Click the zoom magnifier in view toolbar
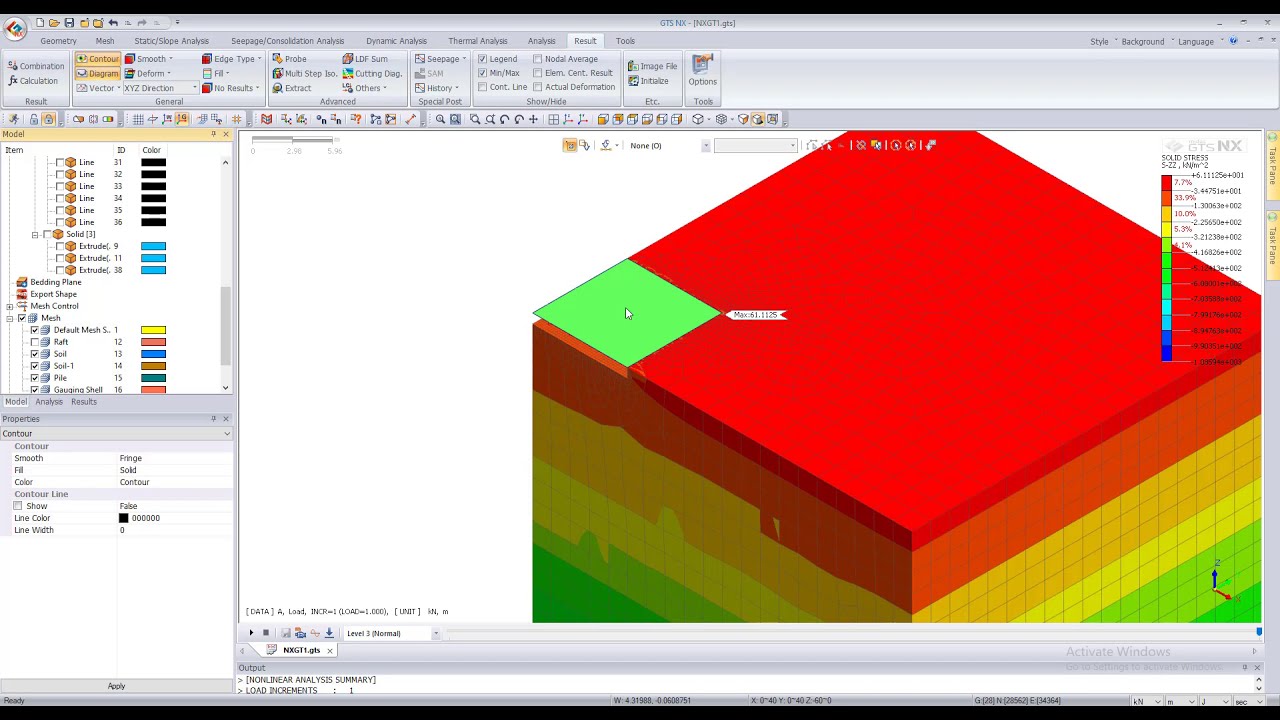 [440, 120]
